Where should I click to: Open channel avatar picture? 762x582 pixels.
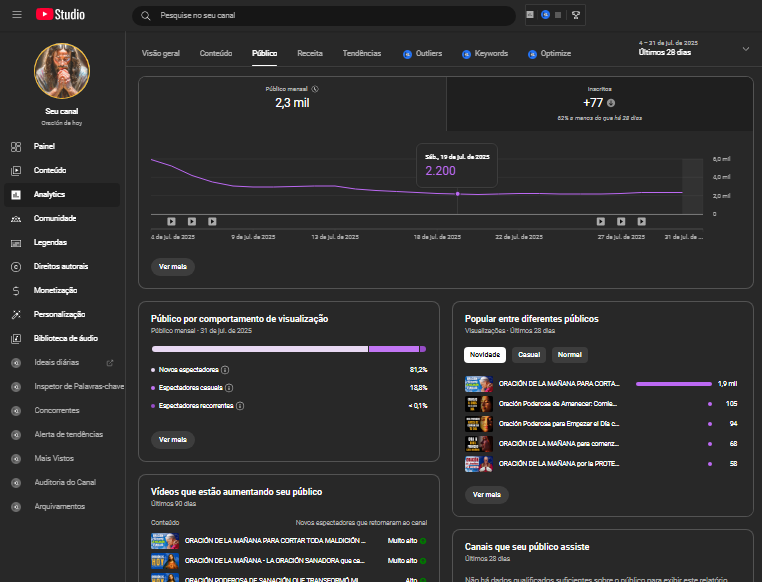[62, 71]
